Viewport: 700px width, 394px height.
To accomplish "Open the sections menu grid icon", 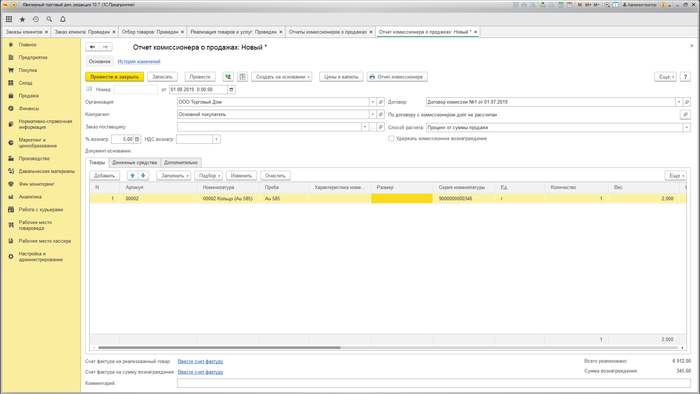I will 9,19.
